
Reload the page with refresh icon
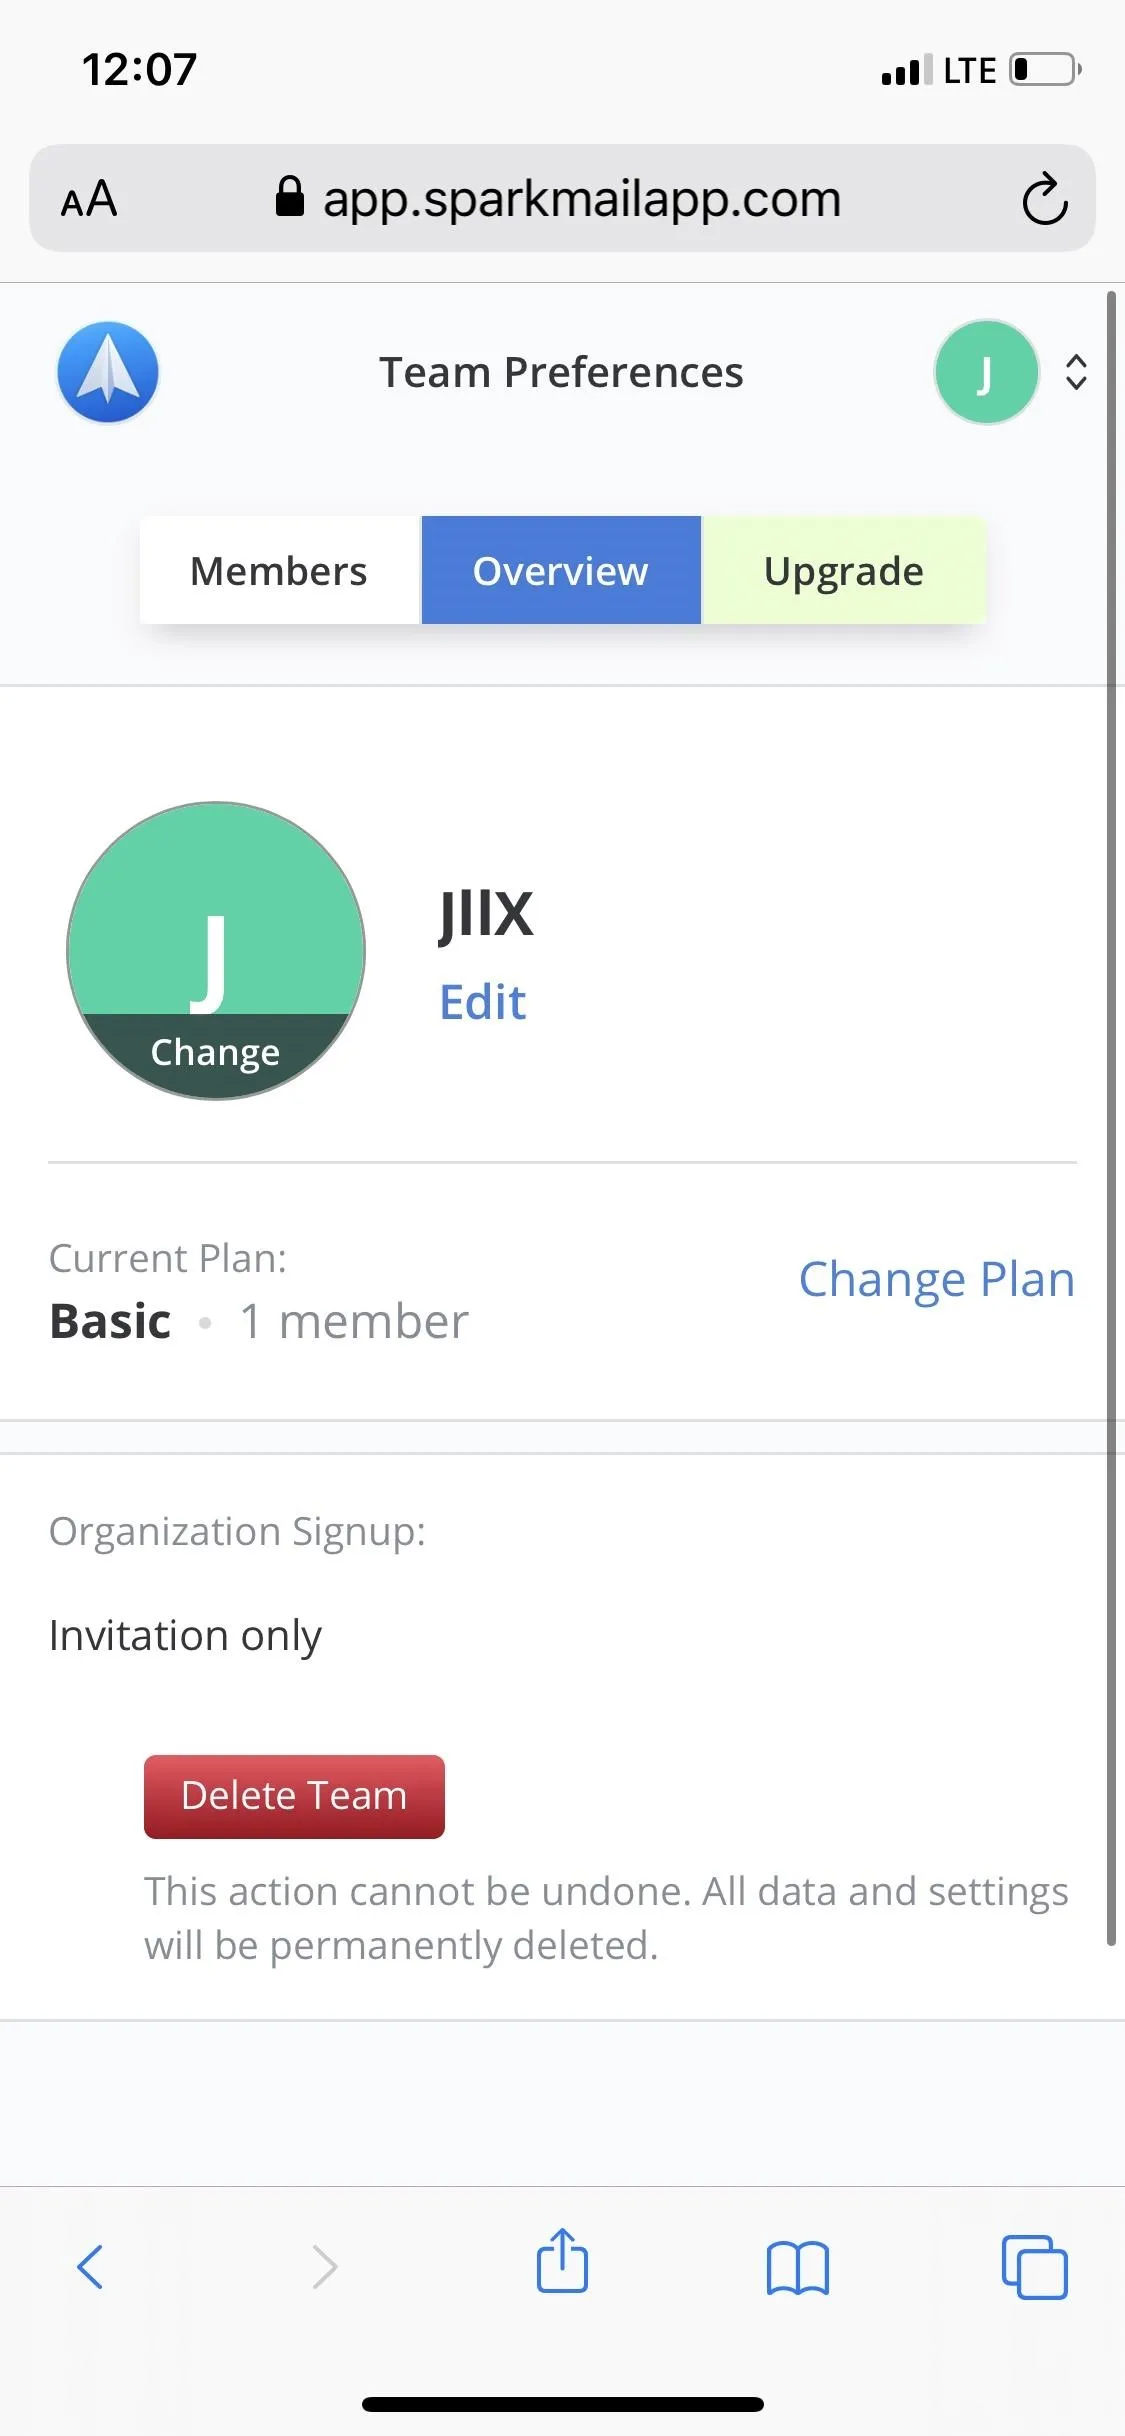tap(1045, 198)
